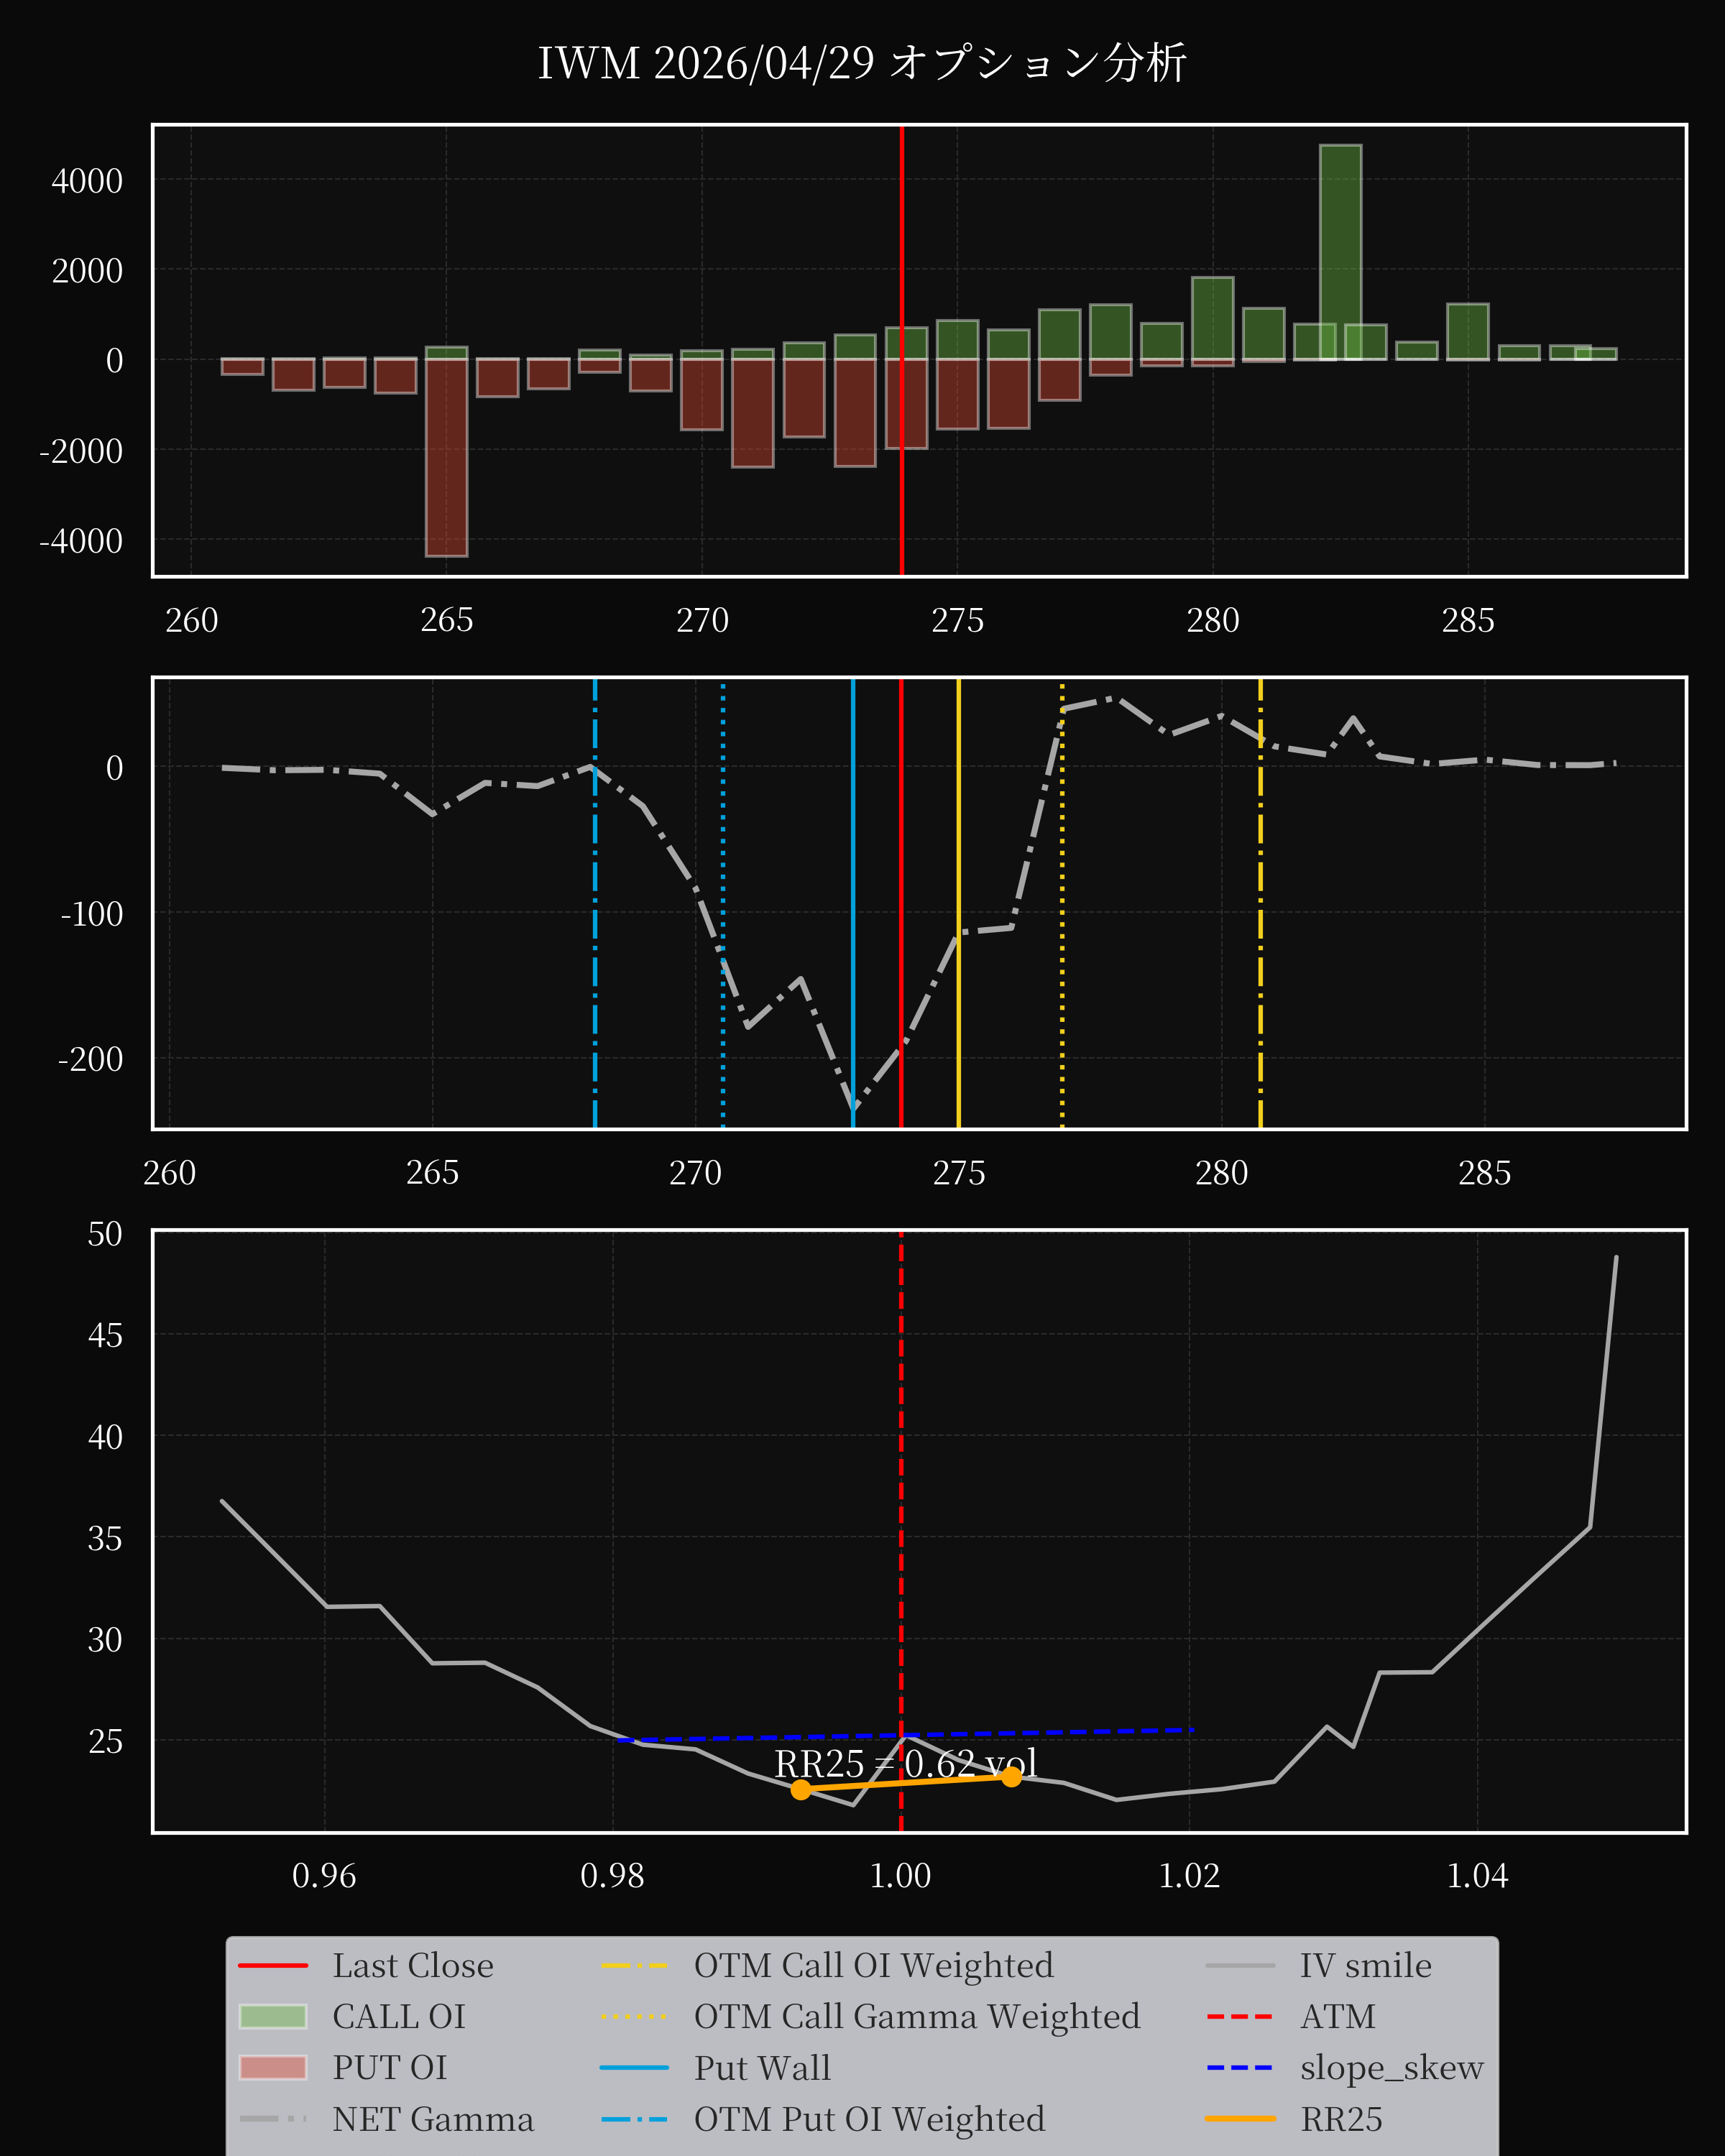The width and height of the screenshot is (1725, 2156).
Task: Click the "-100" y-axis label on gamma chart
Action: pyautogui.click(x=92, y=913)
